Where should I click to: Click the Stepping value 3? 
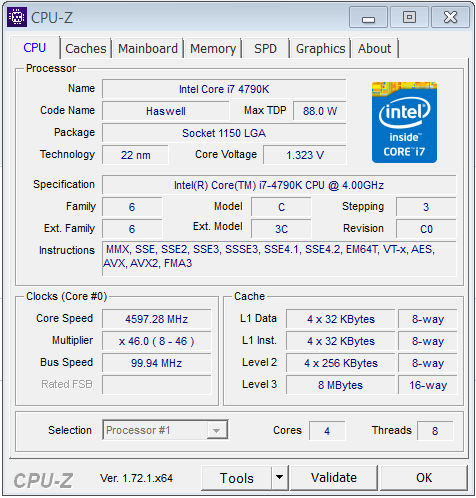click(426, 207)
